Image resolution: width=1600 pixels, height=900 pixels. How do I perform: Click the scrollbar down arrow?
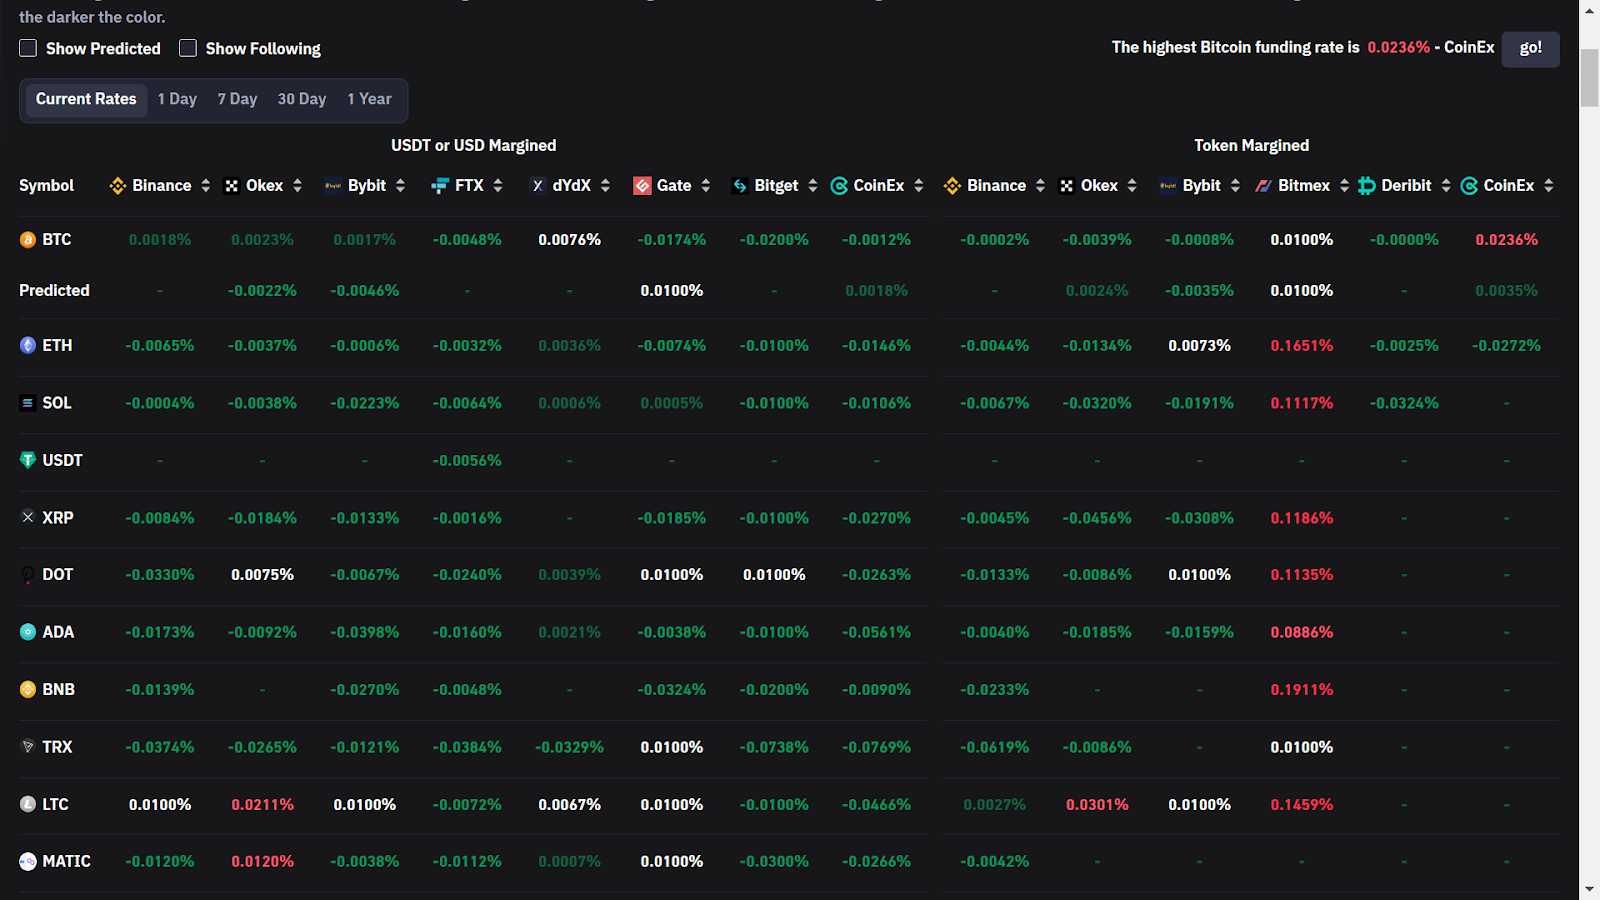(1590, 889)
